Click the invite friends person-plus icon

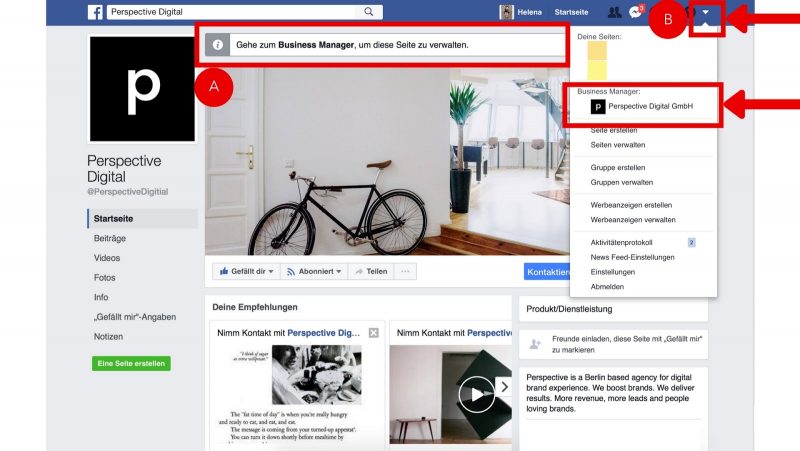[535, 344]
